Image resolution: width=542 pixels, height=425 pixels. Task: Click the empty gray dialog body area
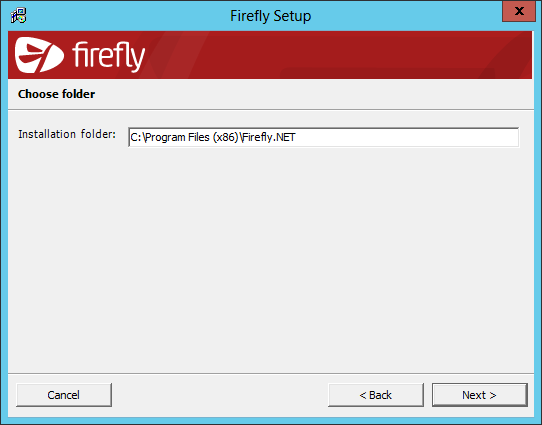[271, 259]
